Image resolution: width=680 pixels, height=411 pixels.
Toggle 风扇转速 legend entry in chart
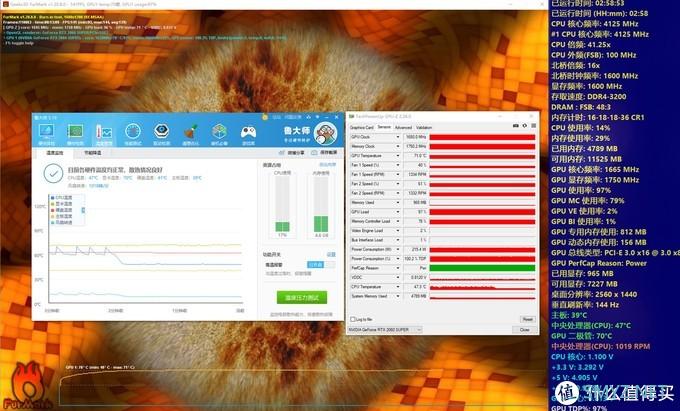pos(62,222)
